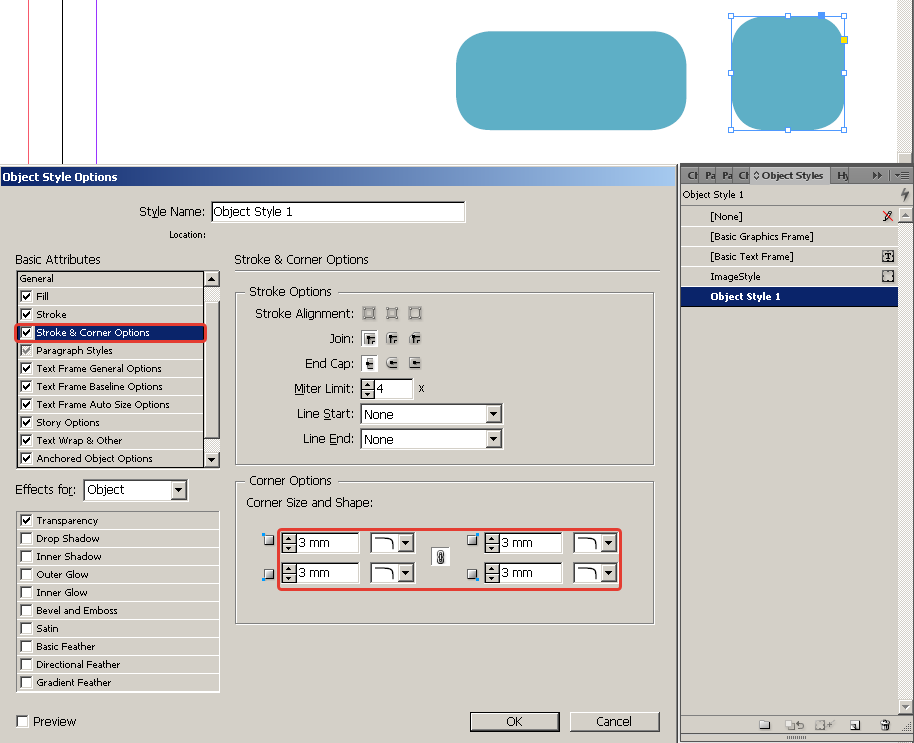Viewport: 914px width, 743px height.
Task: Uncheck the Fill attribute checkbox
Action: (26, 296)
